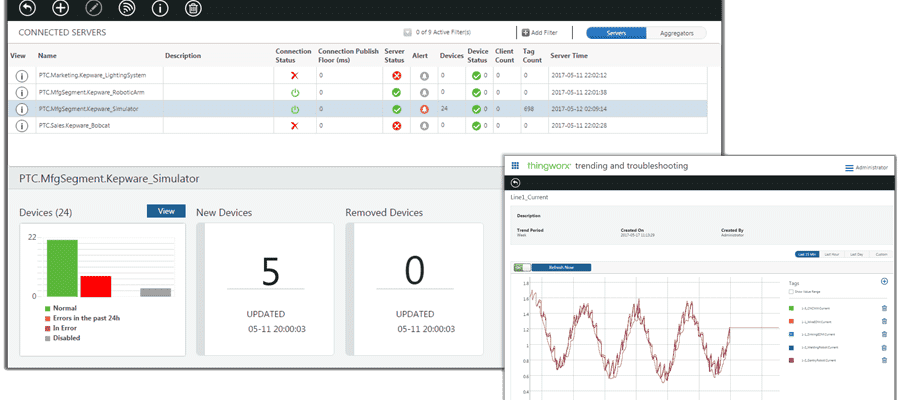Click the Add Filter button
The height and width of the screenshot is (400, 900).
click(539, 33)
